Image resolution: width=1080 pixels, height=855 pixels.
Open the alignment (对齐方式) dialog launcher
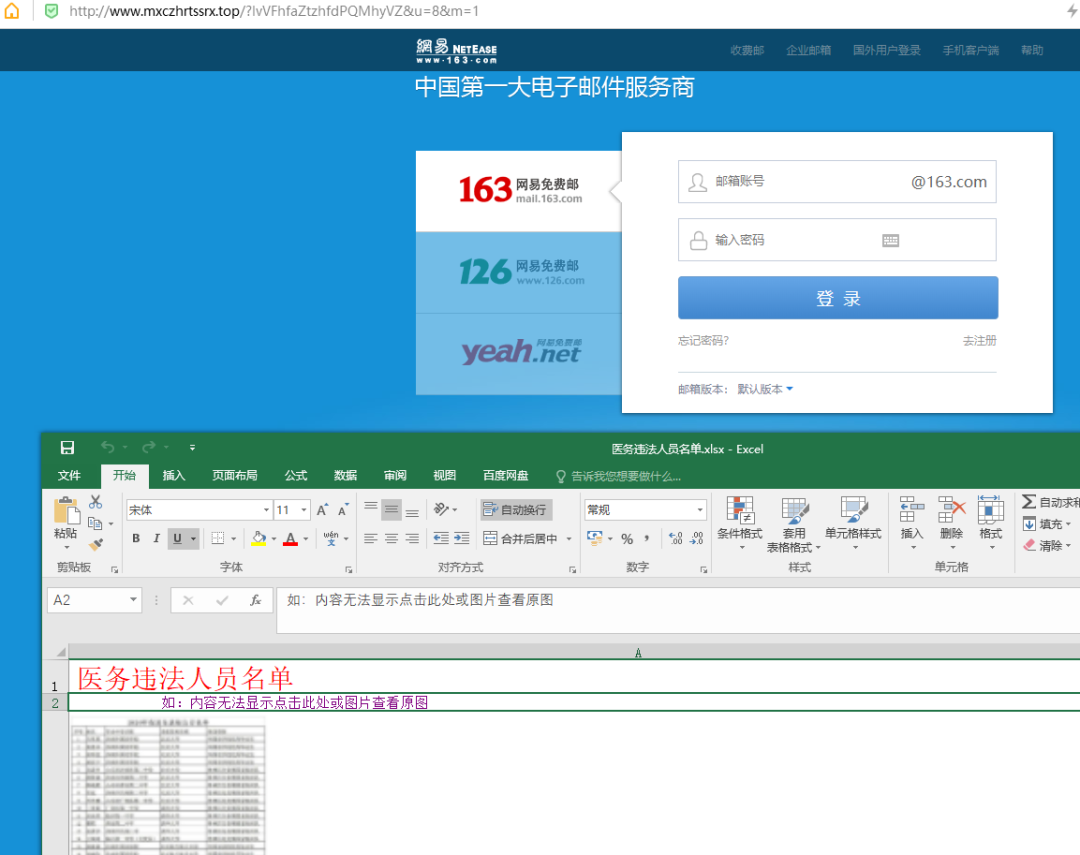pyautogui.click(x=572, y=570)
